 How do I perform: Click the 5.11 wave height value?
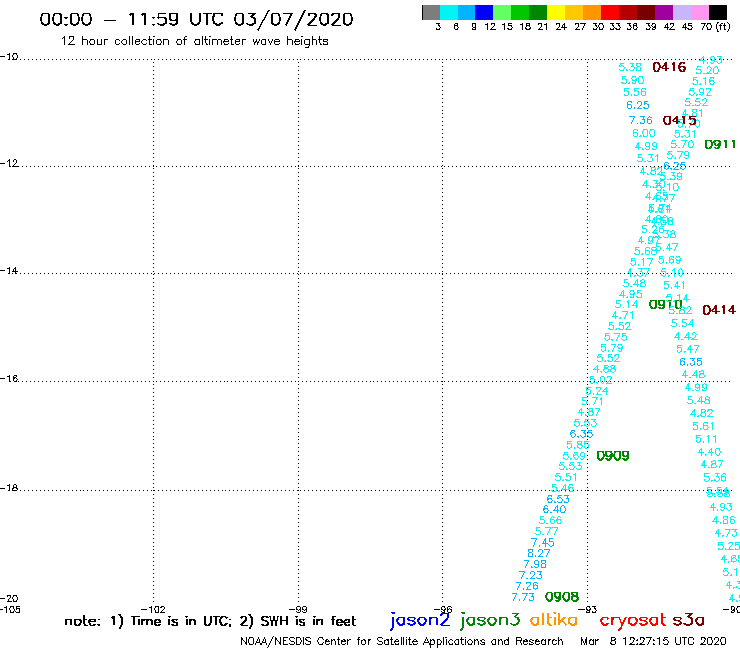pyautogui.click(x=706, y=439)
